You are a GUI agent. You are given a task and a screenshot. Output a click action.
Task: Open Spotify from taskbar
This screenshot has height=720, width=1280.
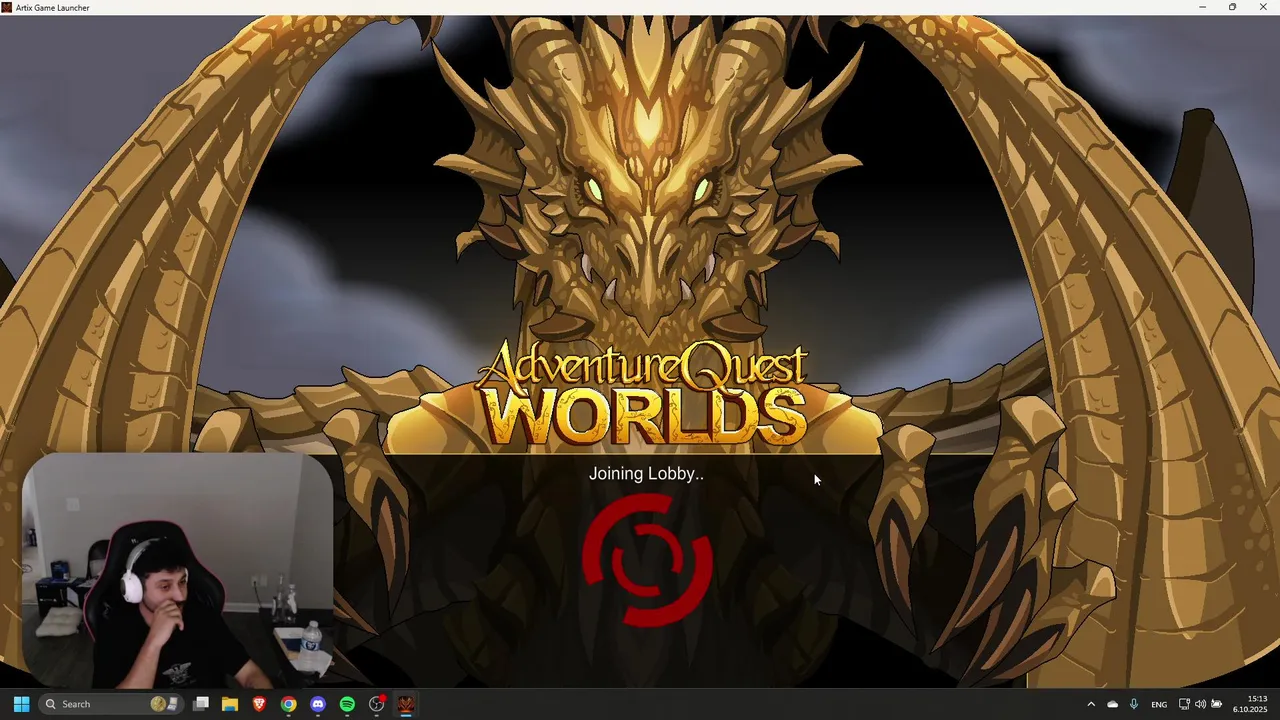coord(347,704)
